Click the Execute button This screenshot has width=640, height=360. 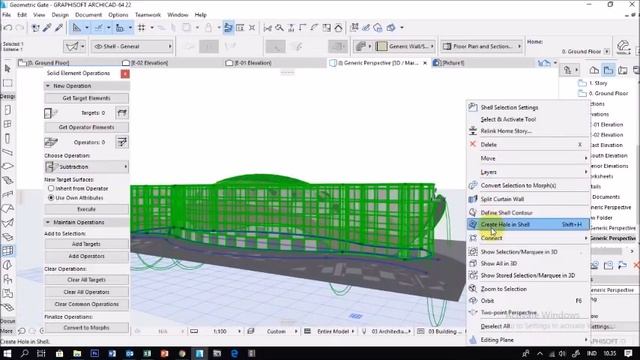[x=87, y=209]
